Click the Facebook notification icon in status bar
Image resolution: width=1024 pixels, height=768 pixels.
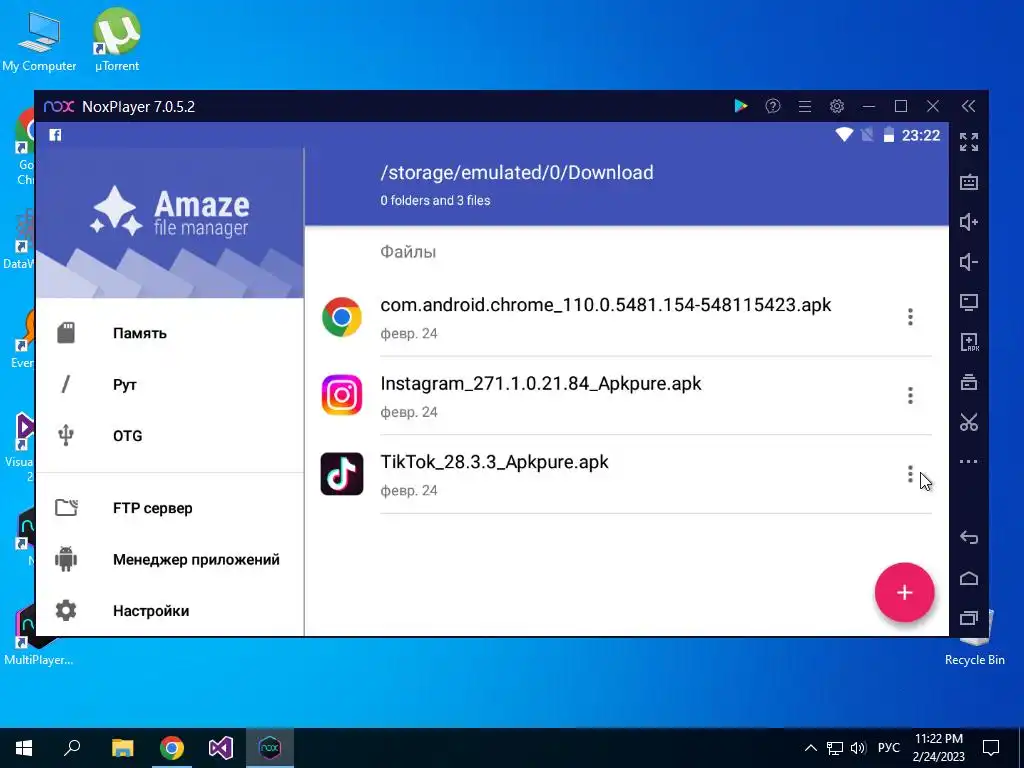(x=56, y=135)
